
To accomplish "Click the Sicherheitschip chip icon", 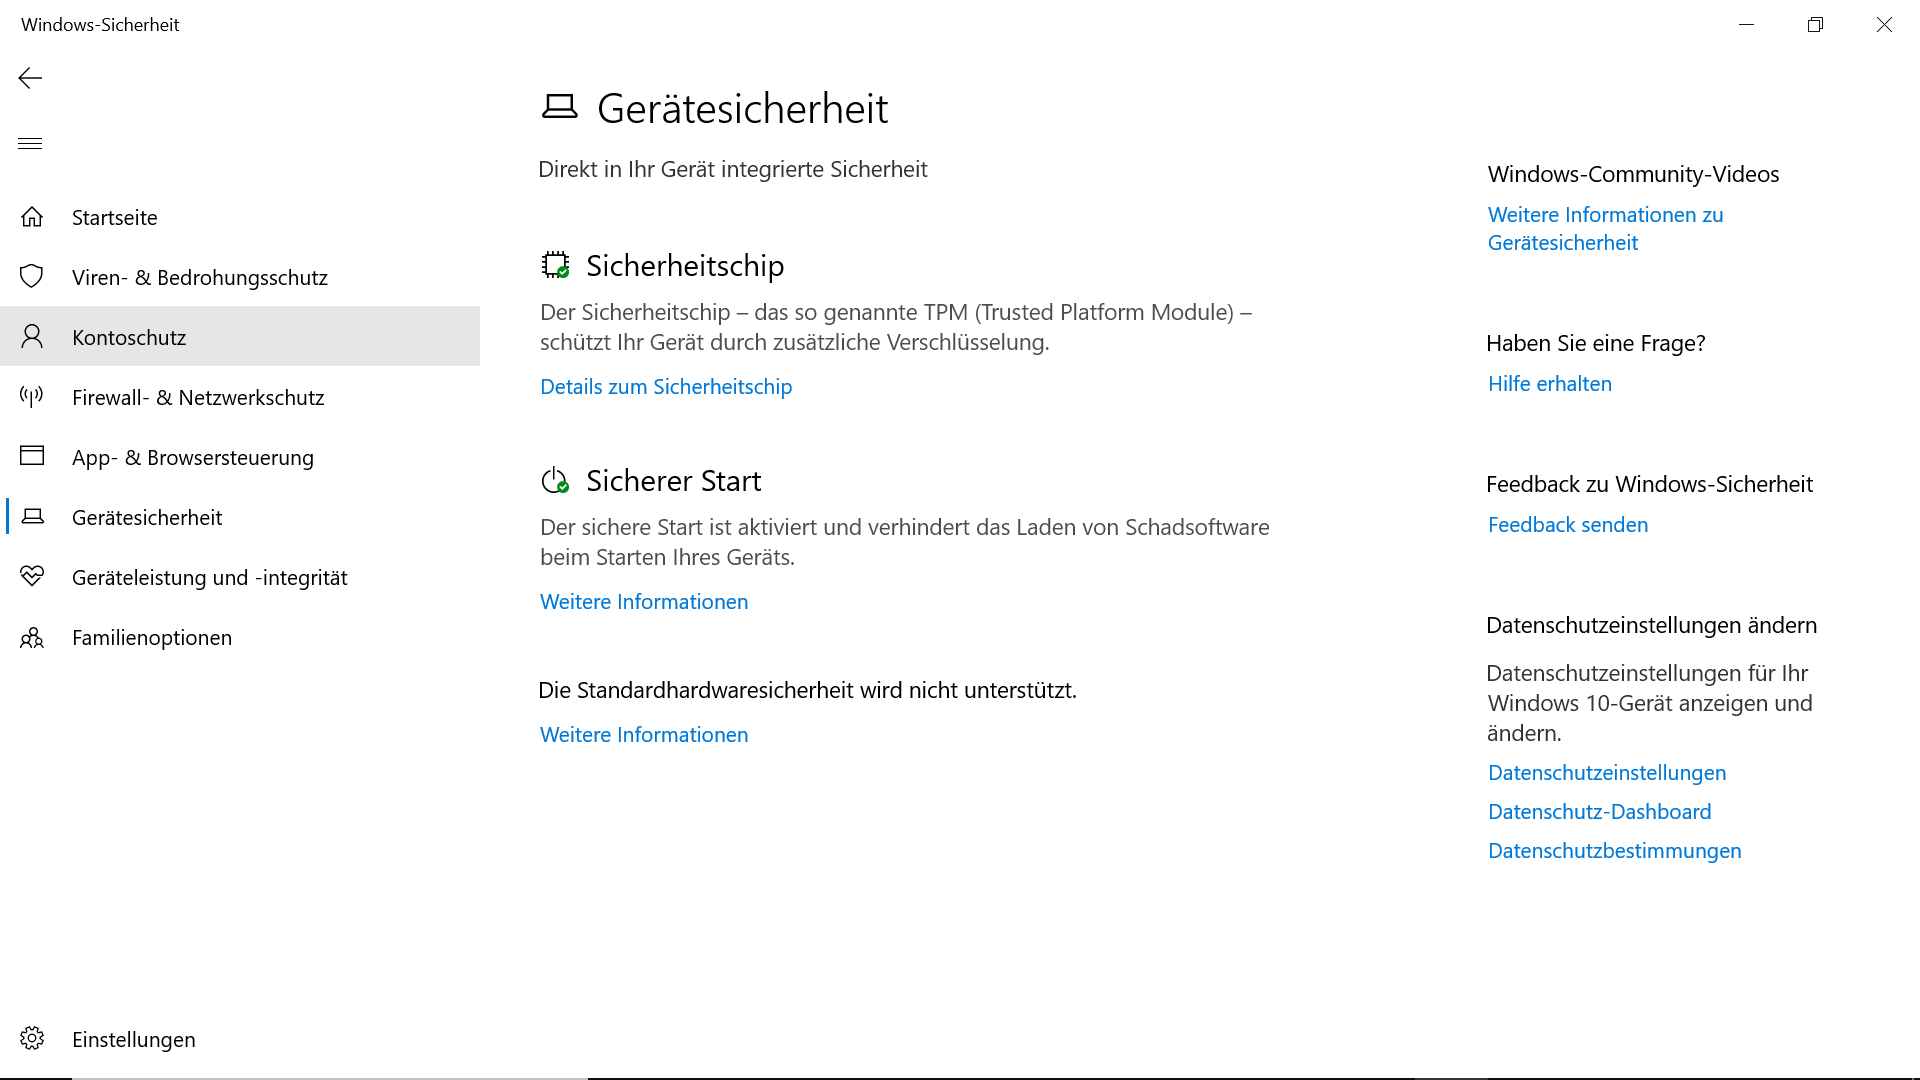I will click(555, 265).
